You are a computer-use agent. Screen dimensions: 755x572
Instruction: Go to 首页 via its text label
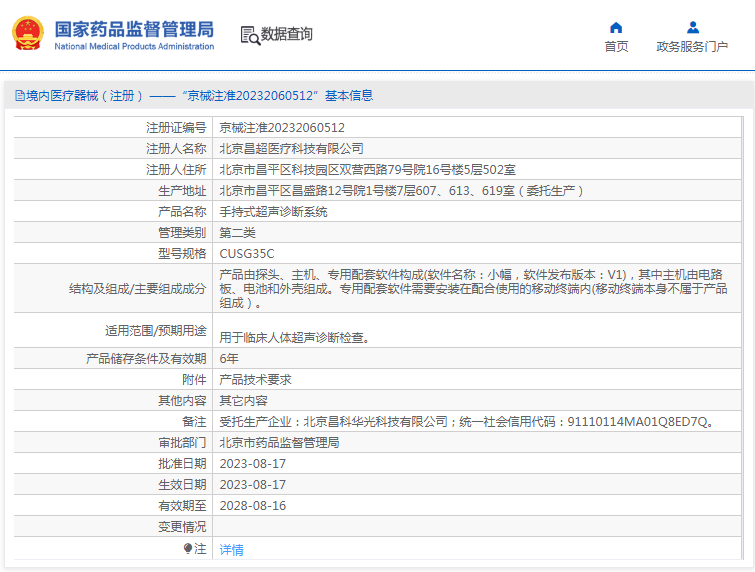coord(616,47)
